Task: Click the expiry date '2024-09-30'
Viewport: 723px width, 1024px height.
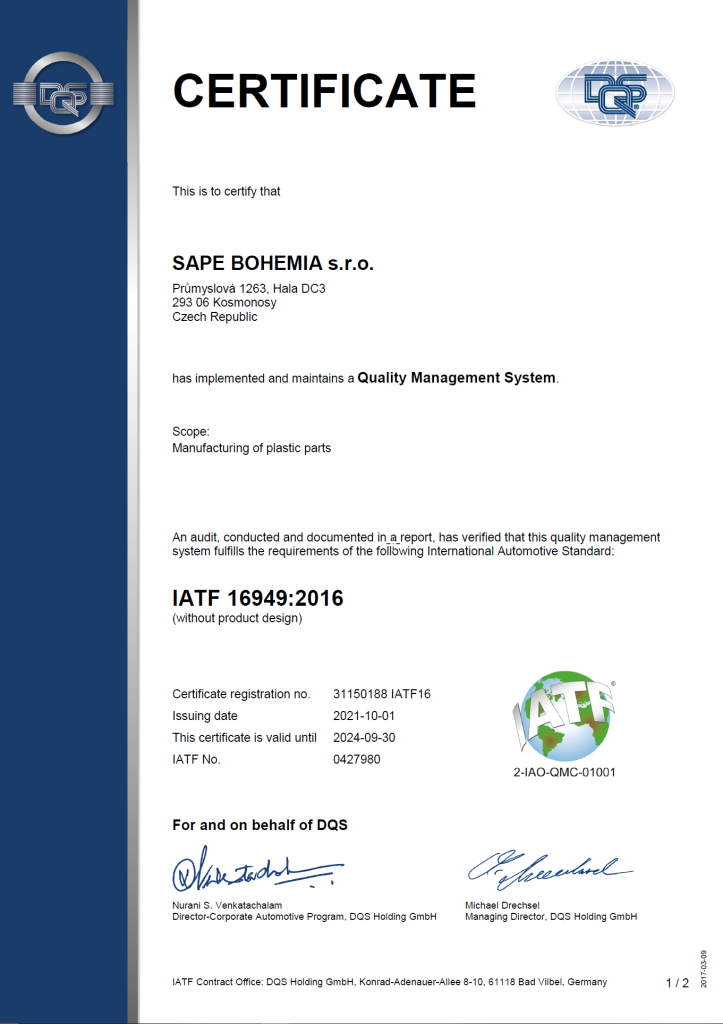Action: pos(364,737)
